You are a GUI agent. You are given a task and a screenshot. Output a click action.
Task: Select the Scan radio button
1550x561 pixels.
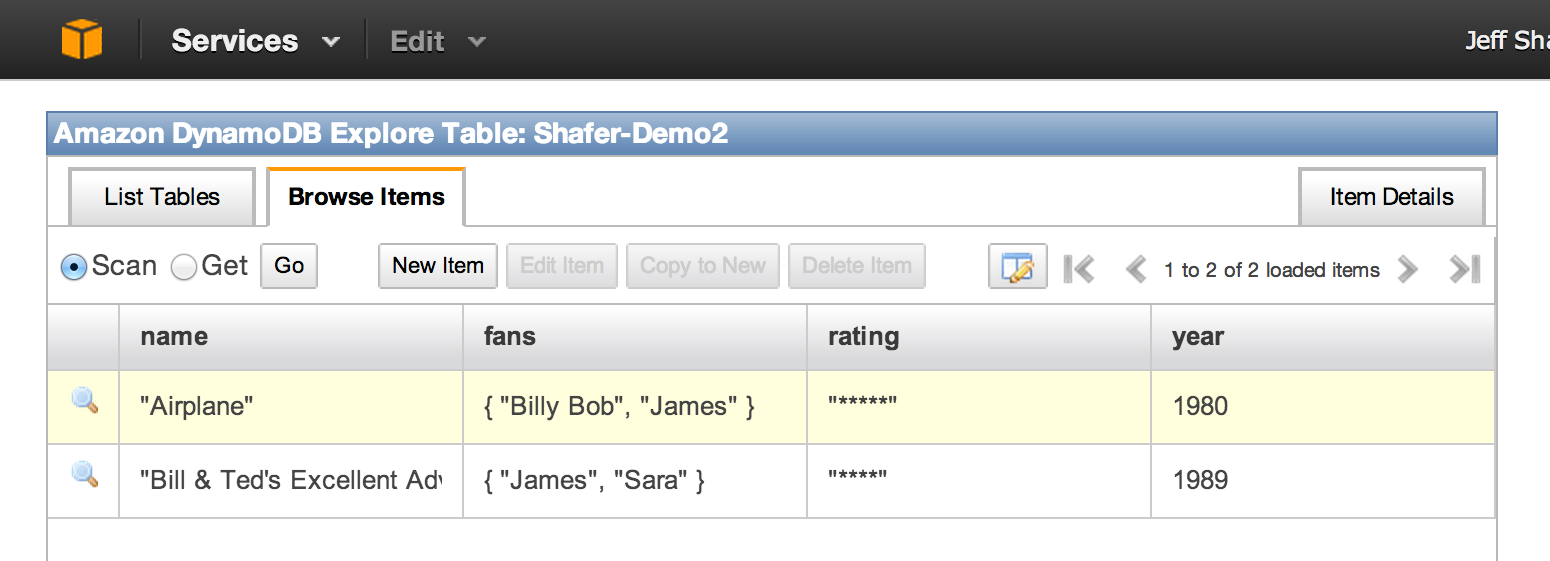74,267
